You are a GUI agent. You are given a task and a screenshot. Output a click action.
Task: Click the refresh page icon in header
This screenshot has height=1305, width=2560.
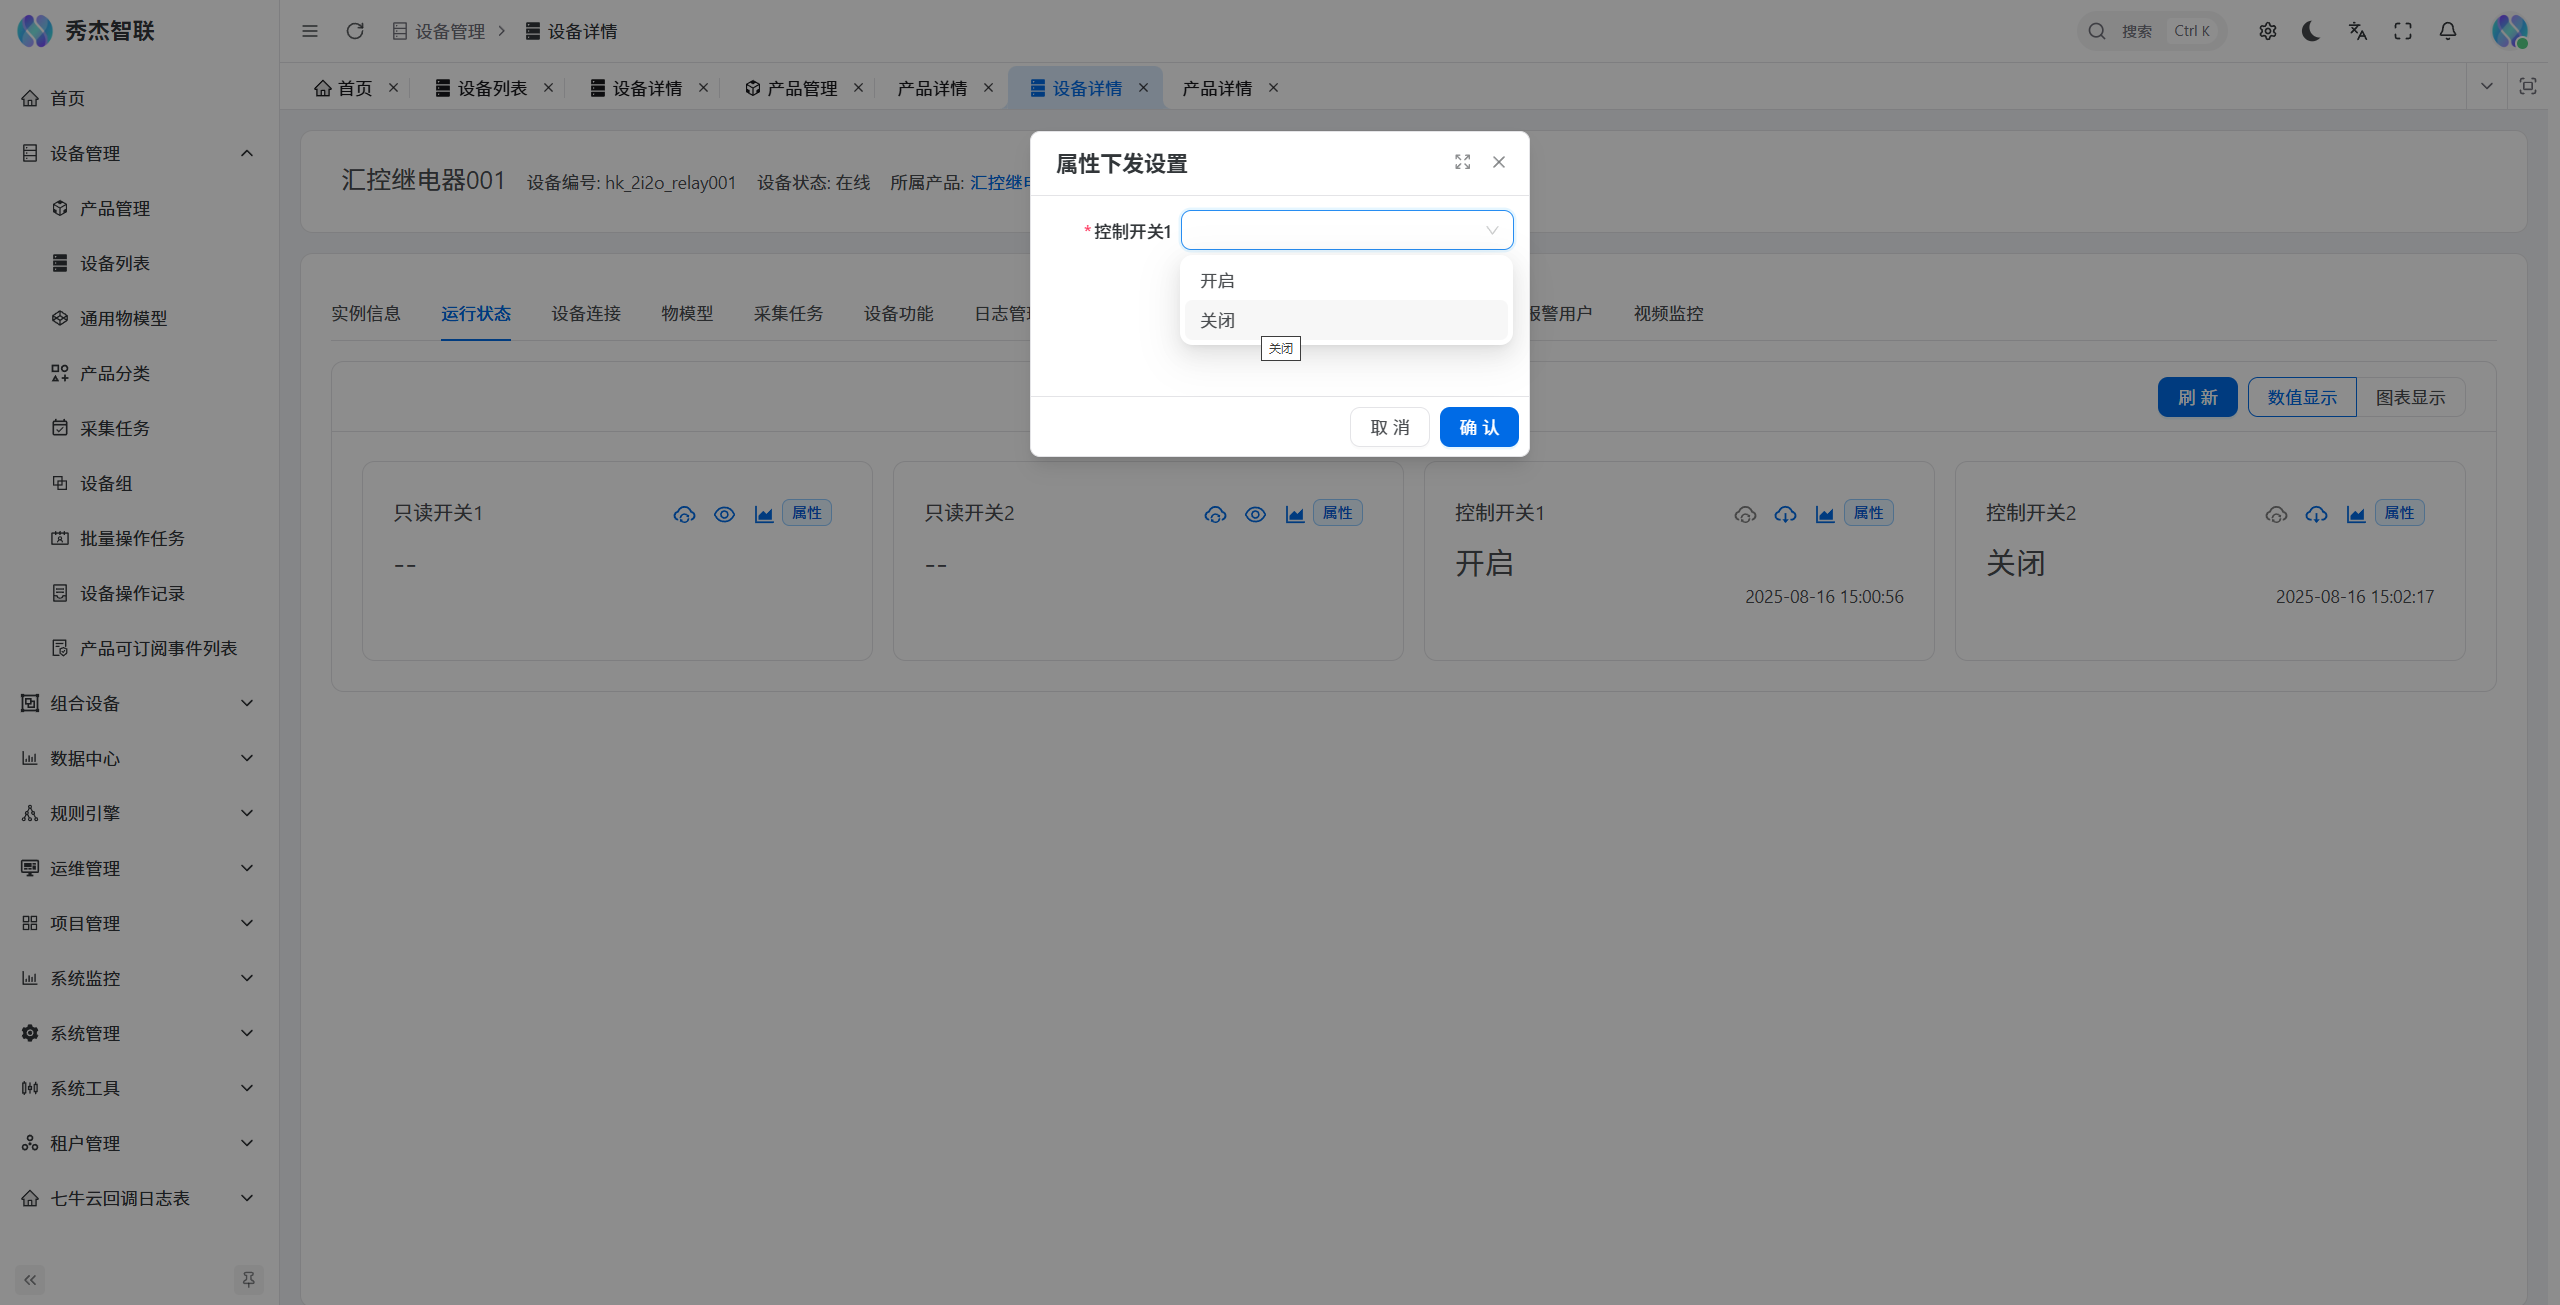355,31
